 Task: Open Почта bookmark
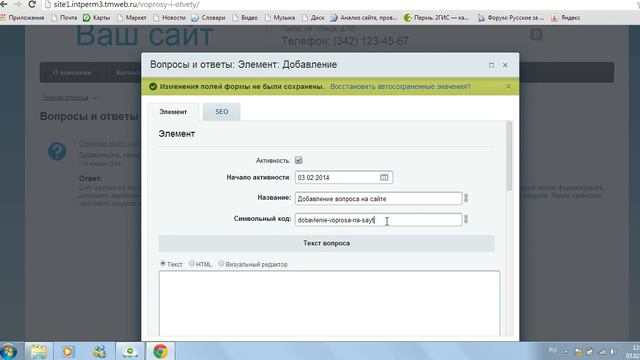[64, 18]
